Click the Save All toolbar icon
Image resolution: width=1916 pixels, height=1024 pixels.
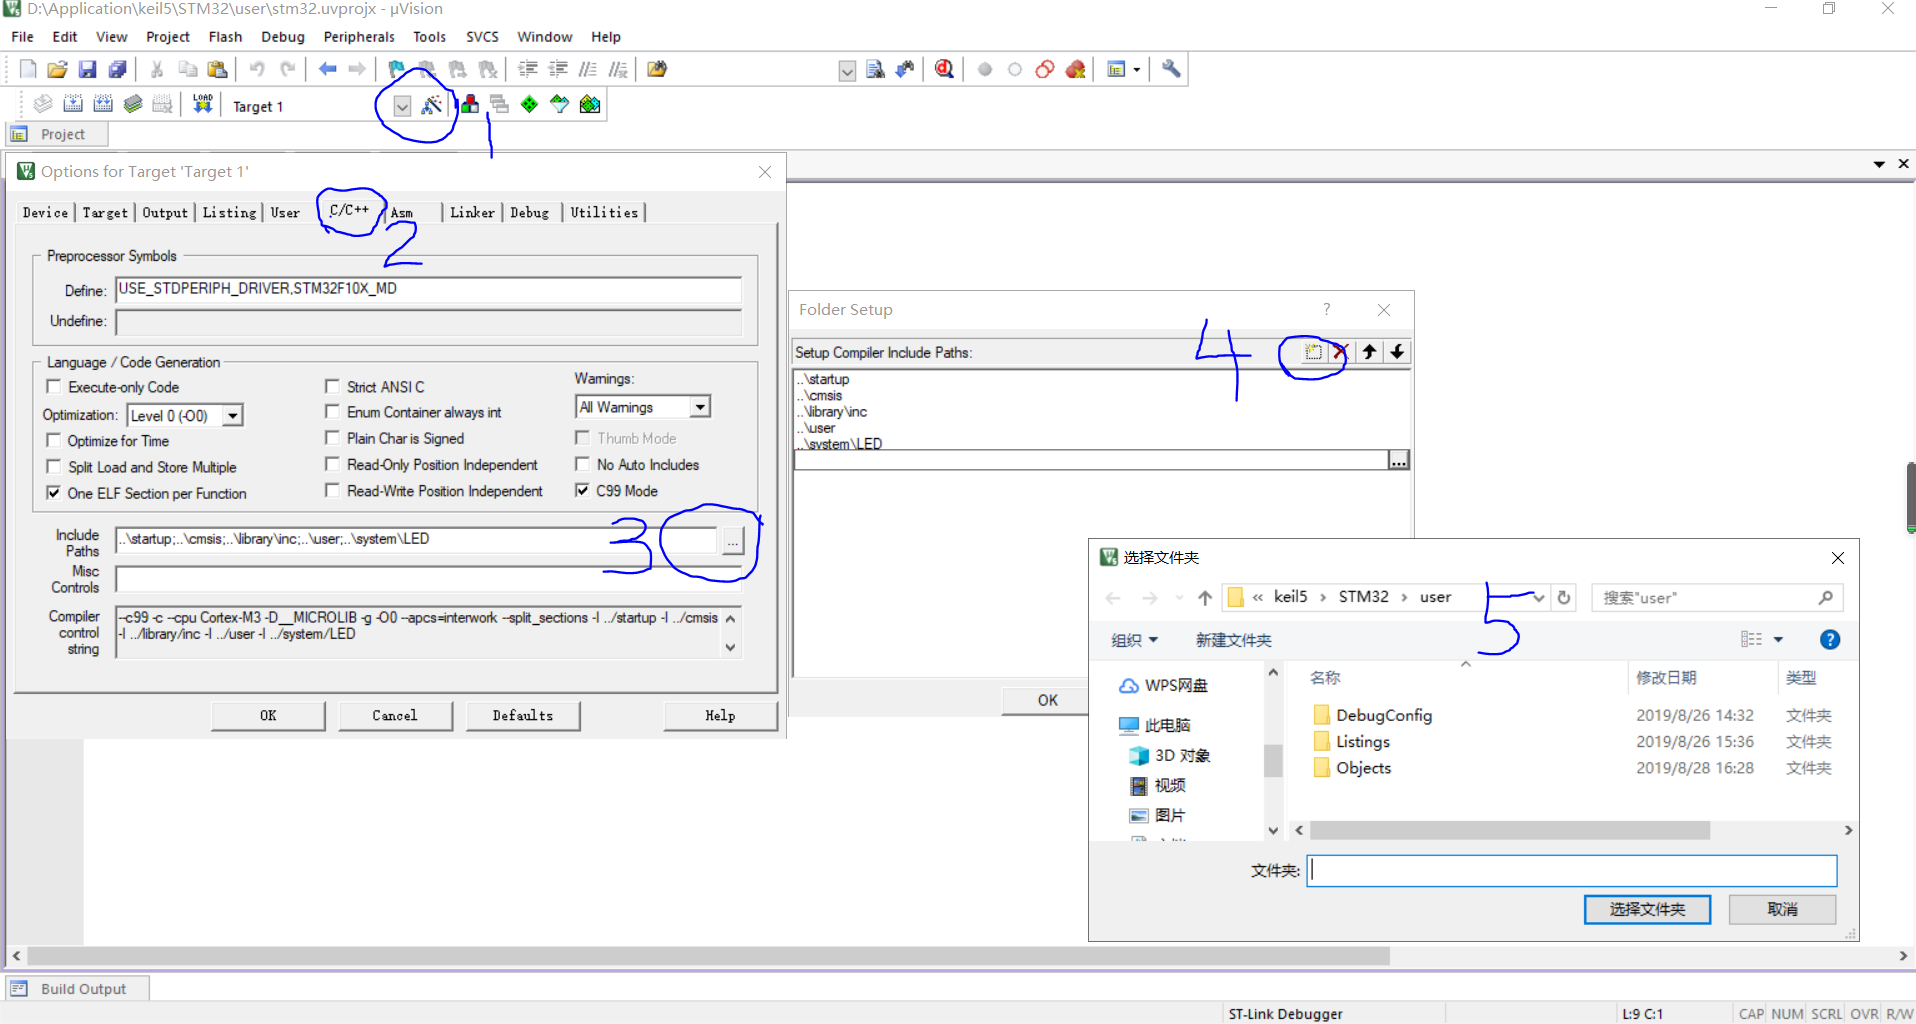point(118,69)
